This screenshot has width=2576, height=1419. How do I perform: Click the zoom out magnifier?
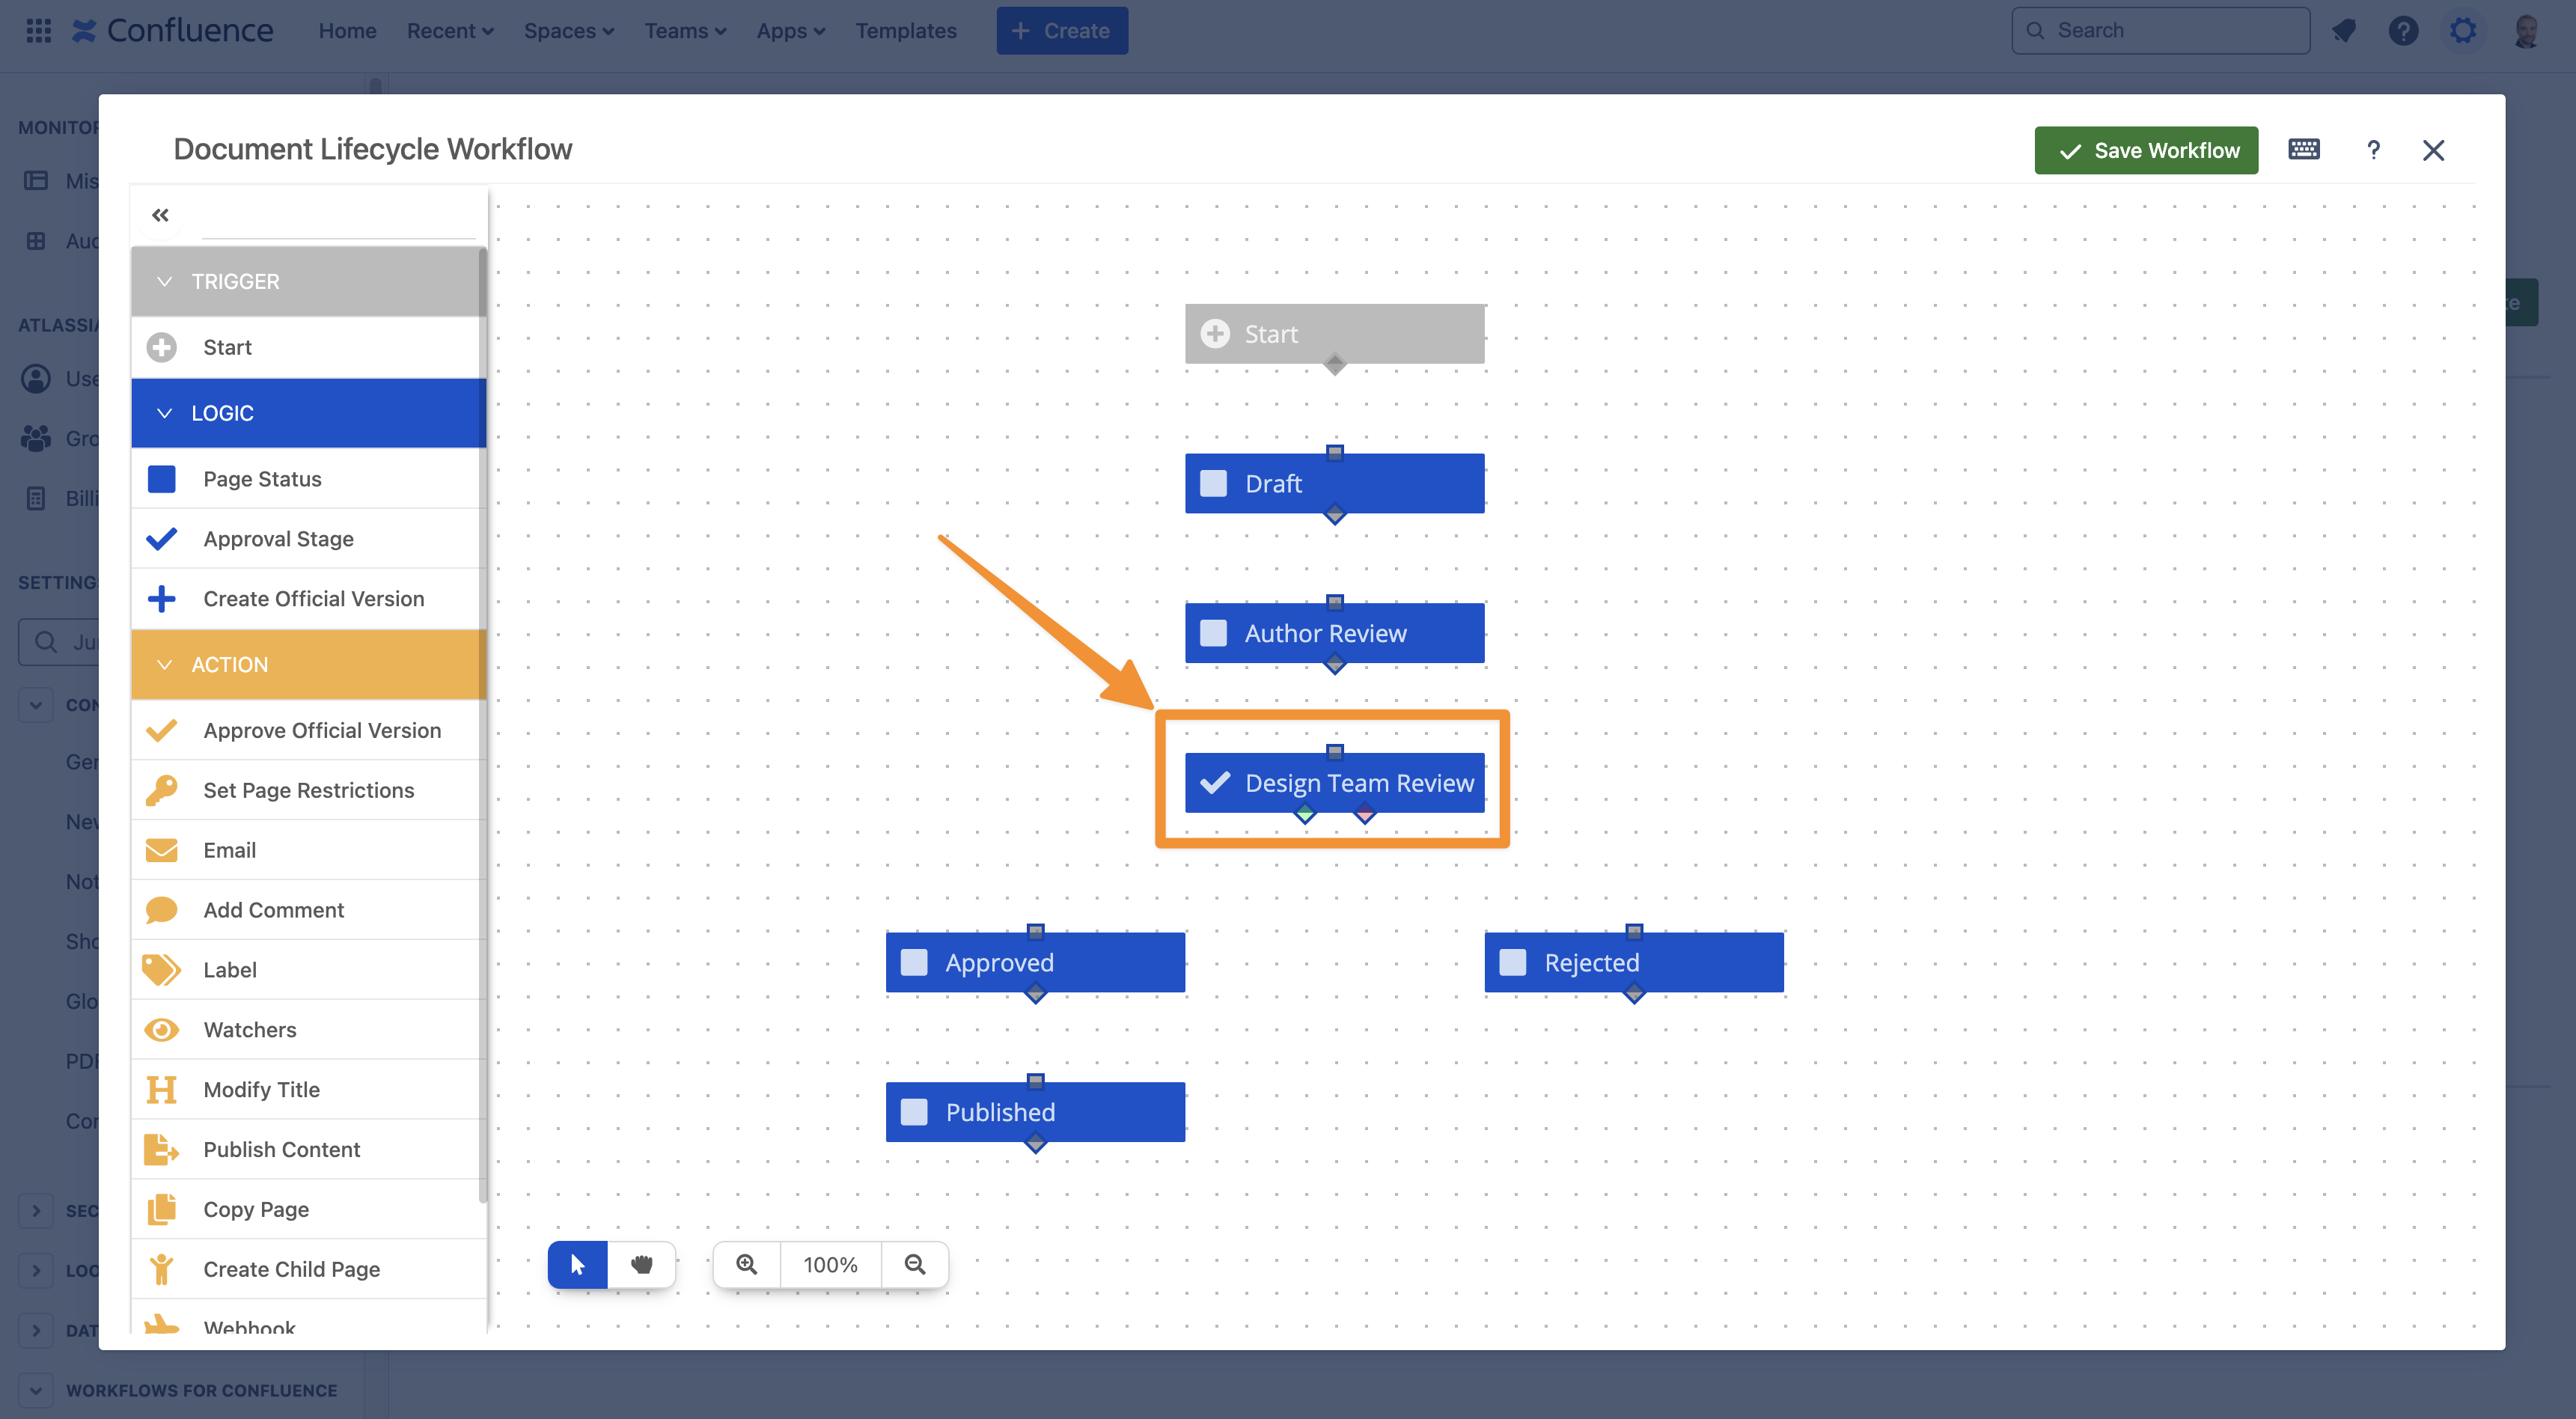[x=915, y=1264]
